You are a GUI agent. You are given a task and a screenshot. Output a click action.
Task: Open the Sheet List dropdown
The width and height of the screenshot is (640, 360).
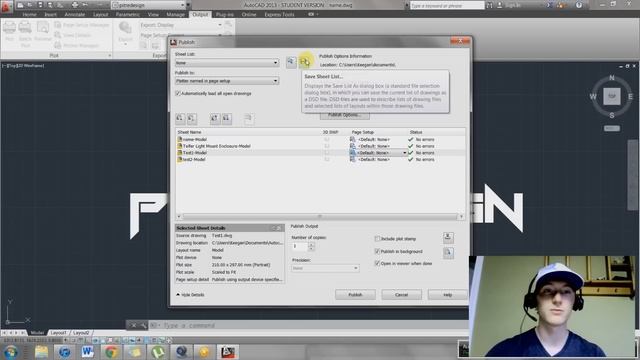(x=227, y=63)
